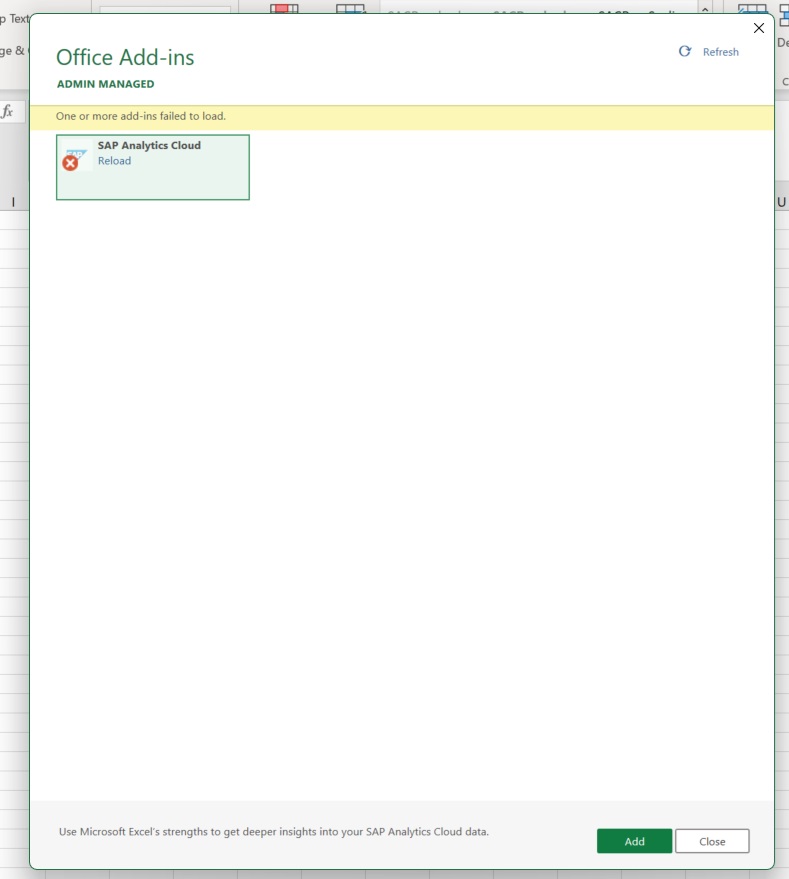Image resolution: width=789 pixels, height=879 pixels.
Task: Click the ADMIN MANAGED tab label
Action: [x=105, y=84]
